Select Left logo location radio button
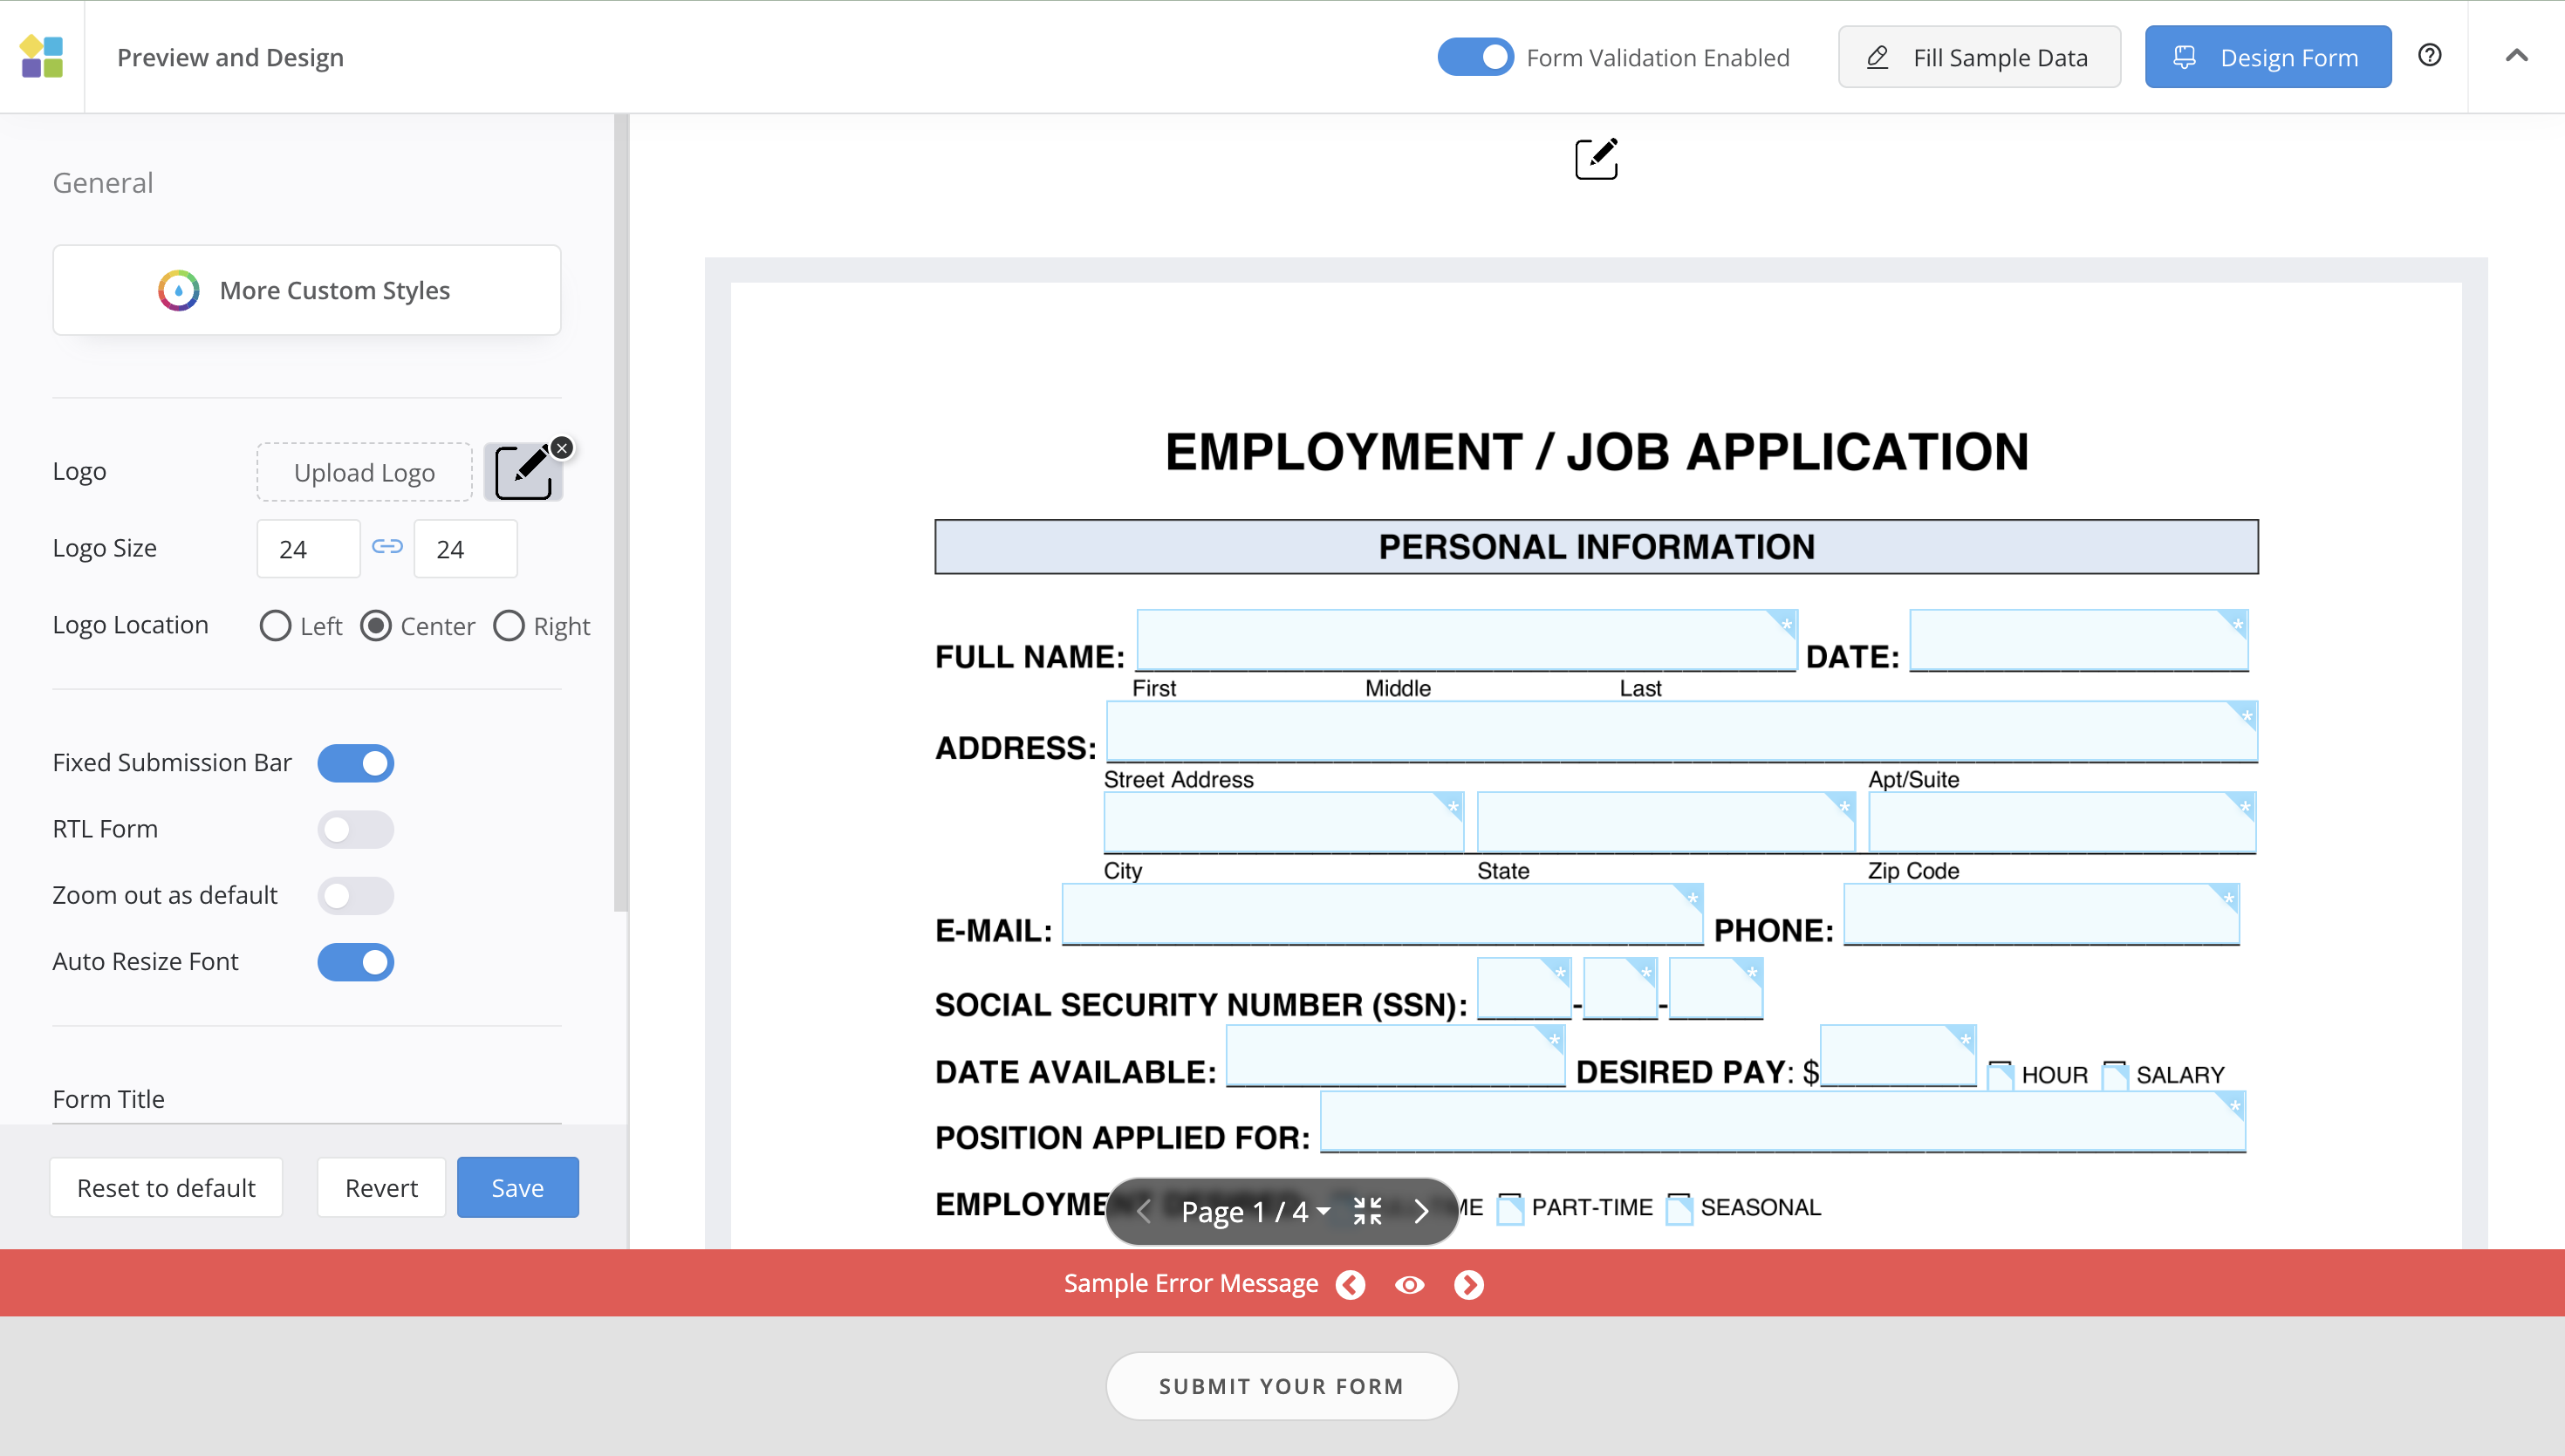Image resolution: width=2565 pixels, height=1456 pixels. point(275,626)
